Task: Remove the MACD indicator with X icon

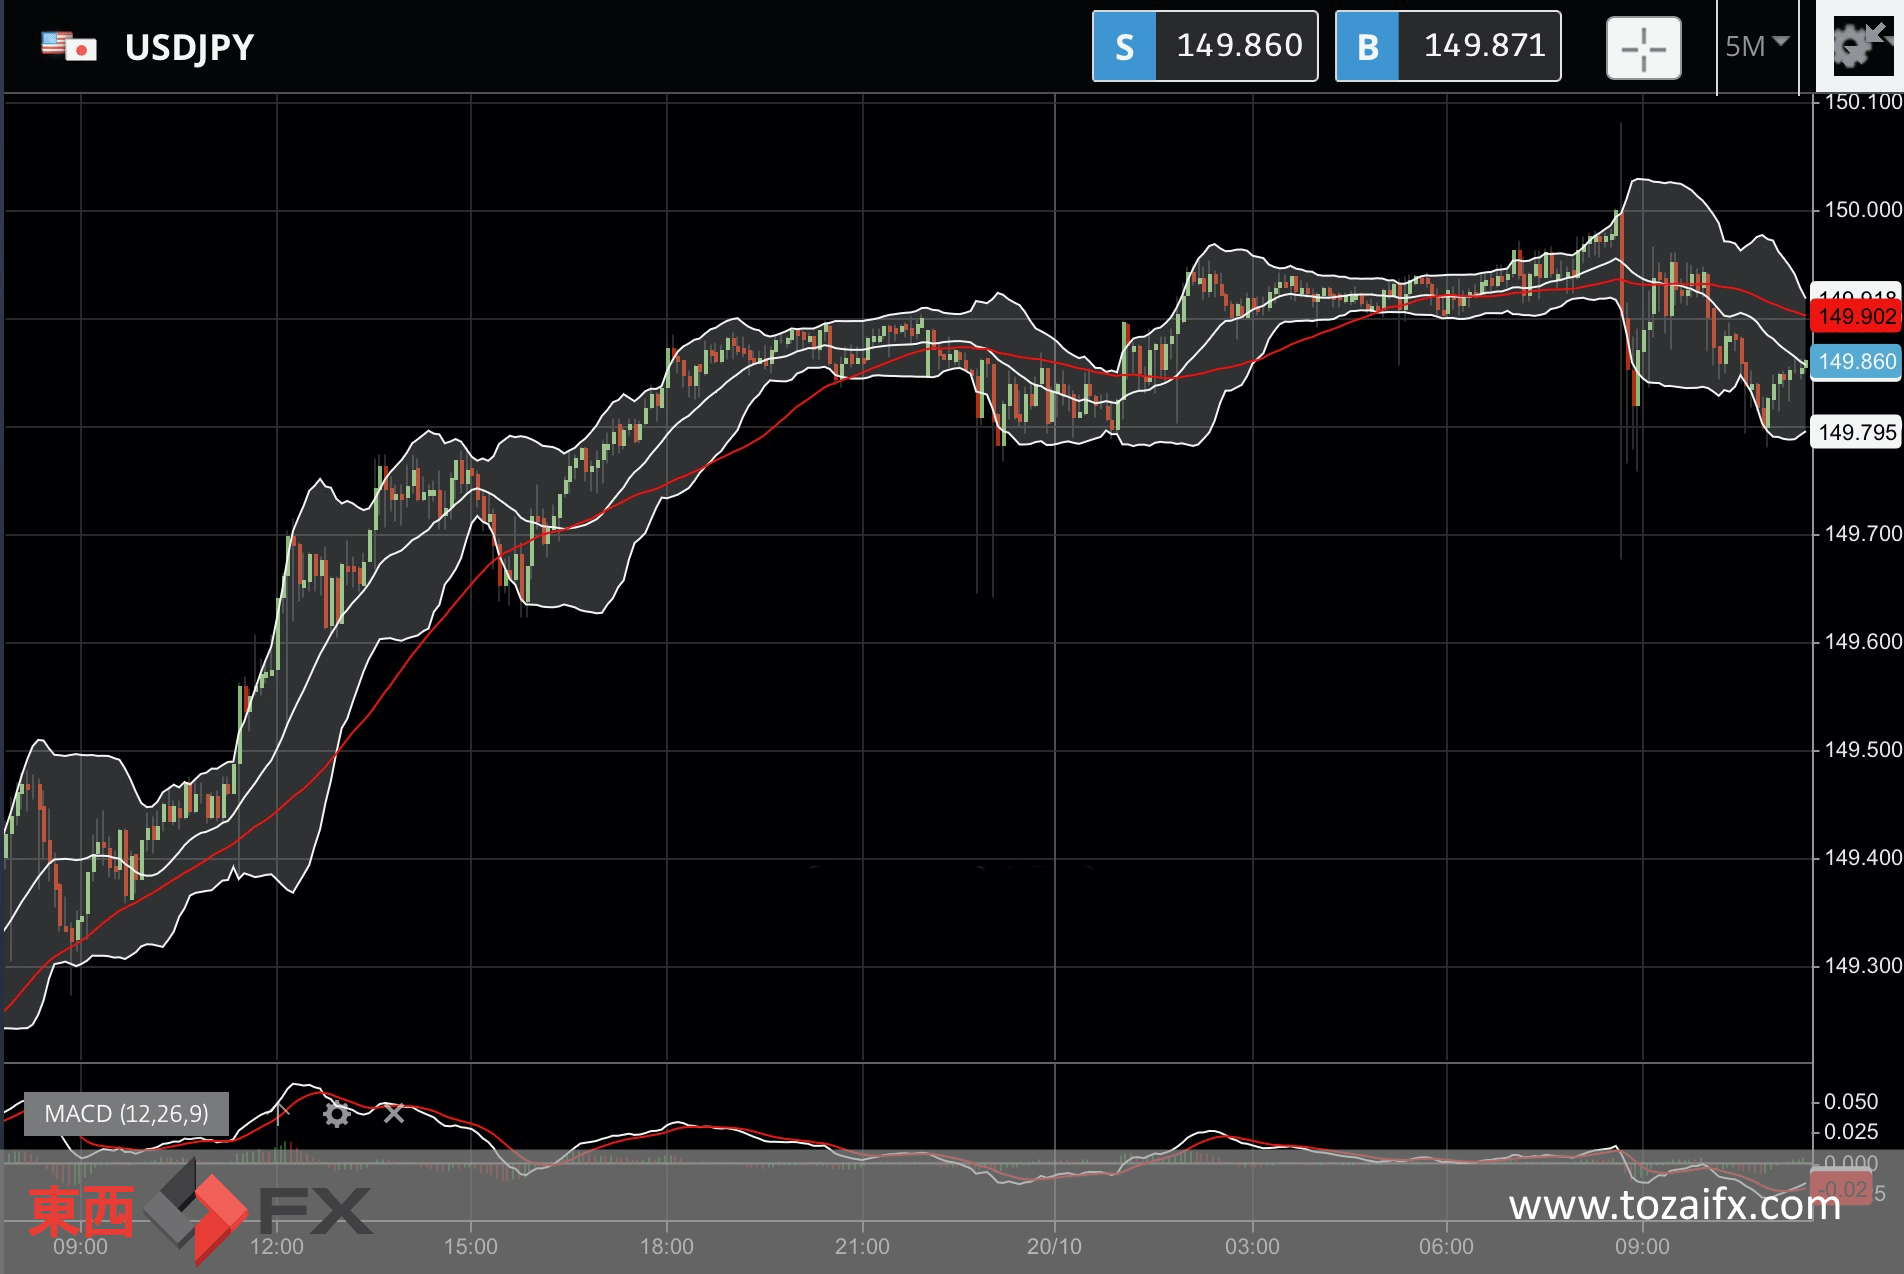Action: click(394, 1113)
